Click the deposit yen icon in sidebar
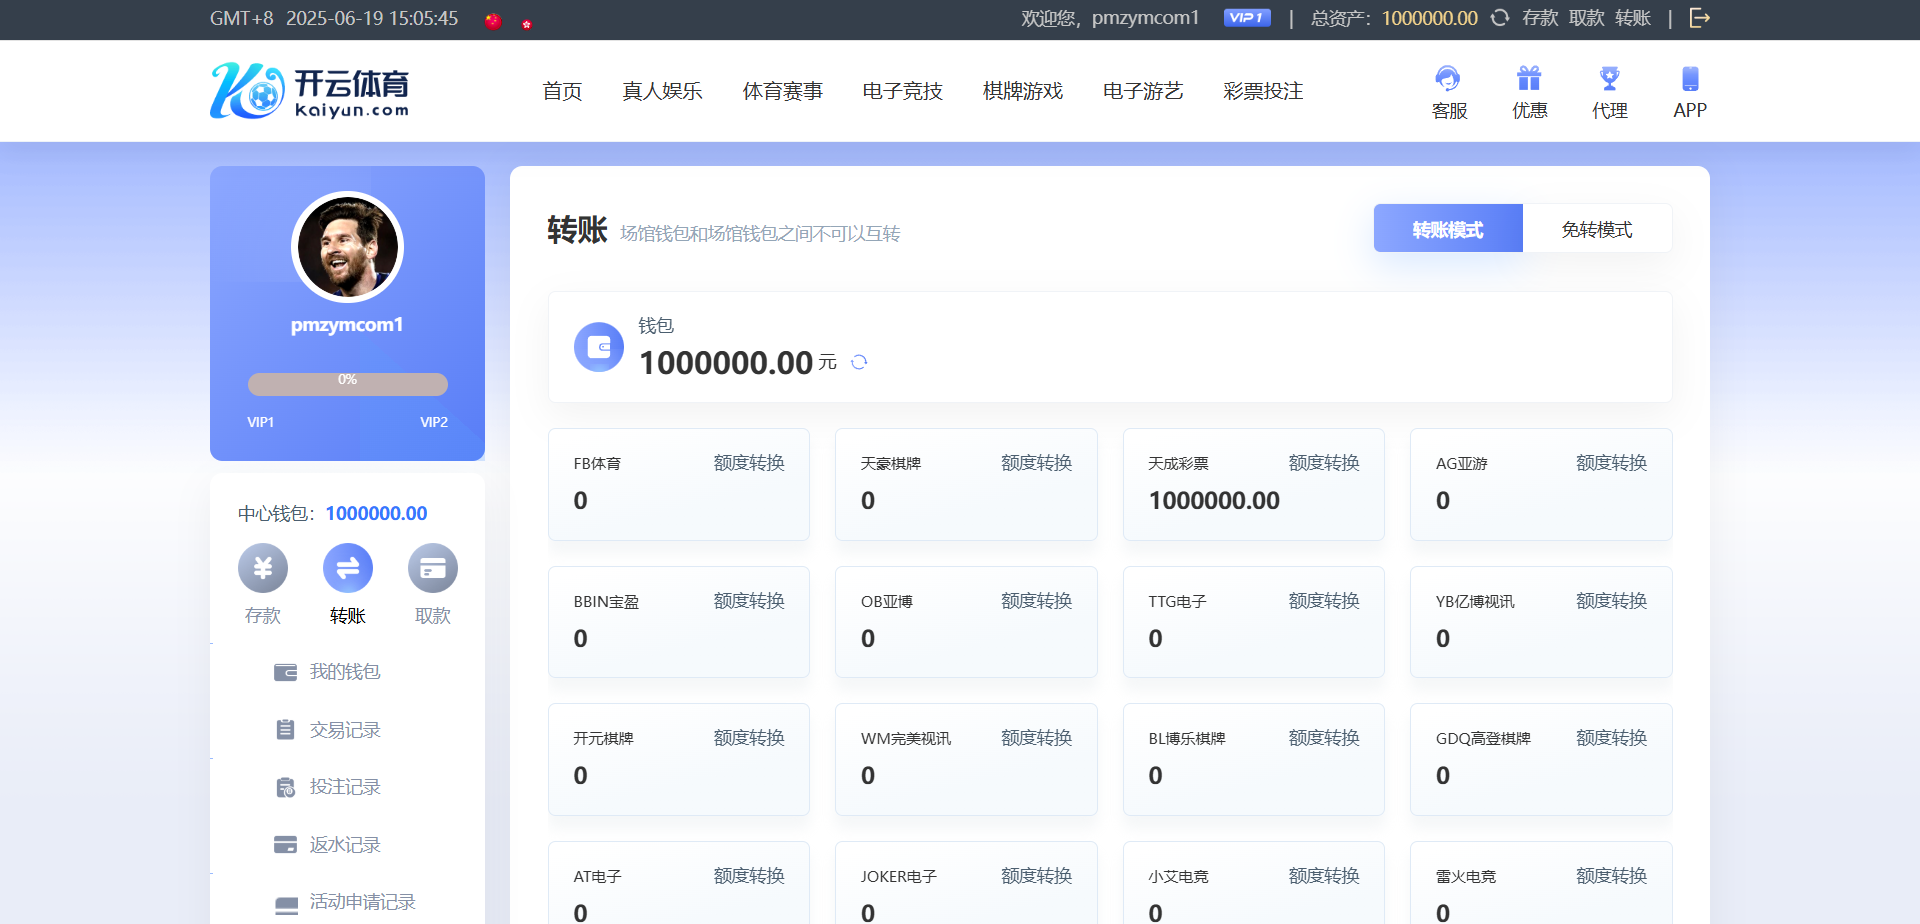 263,569
